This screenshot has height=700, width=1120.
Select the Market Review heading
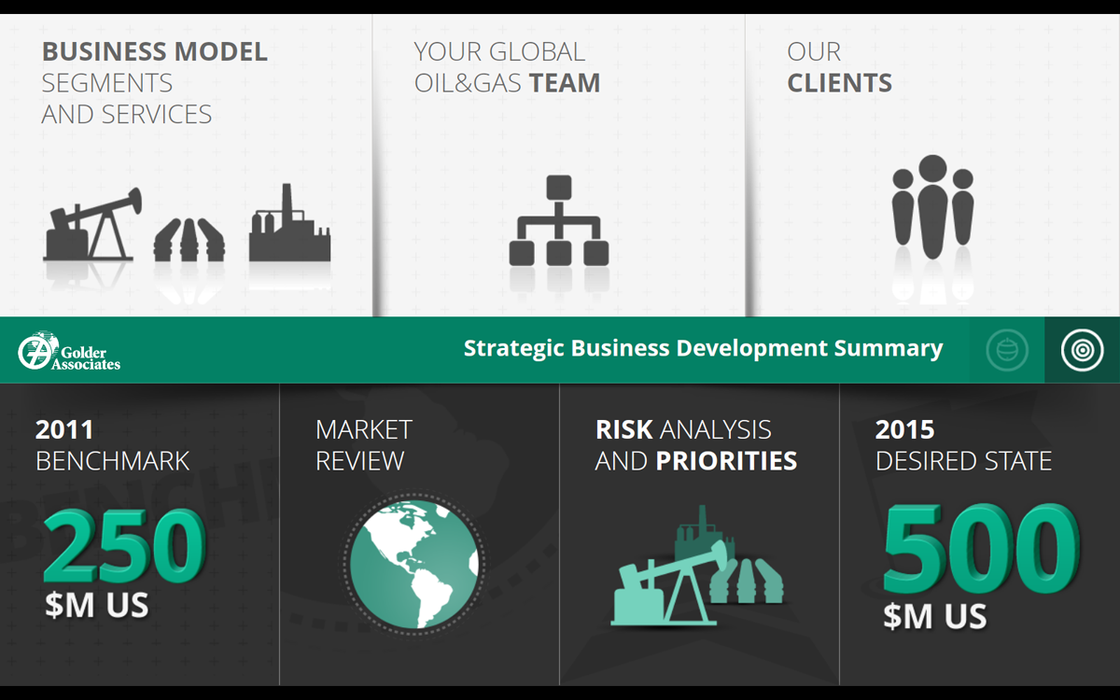pyautogui.click(x=363, y=445)
